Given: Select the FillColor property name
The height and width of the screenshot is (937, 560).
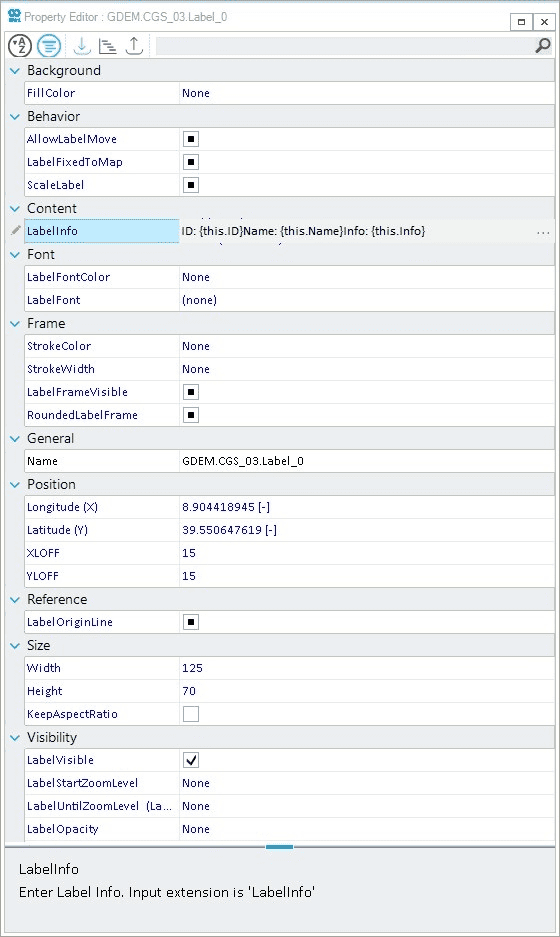Looking at the screenshot, I should [x=51, y=93].
